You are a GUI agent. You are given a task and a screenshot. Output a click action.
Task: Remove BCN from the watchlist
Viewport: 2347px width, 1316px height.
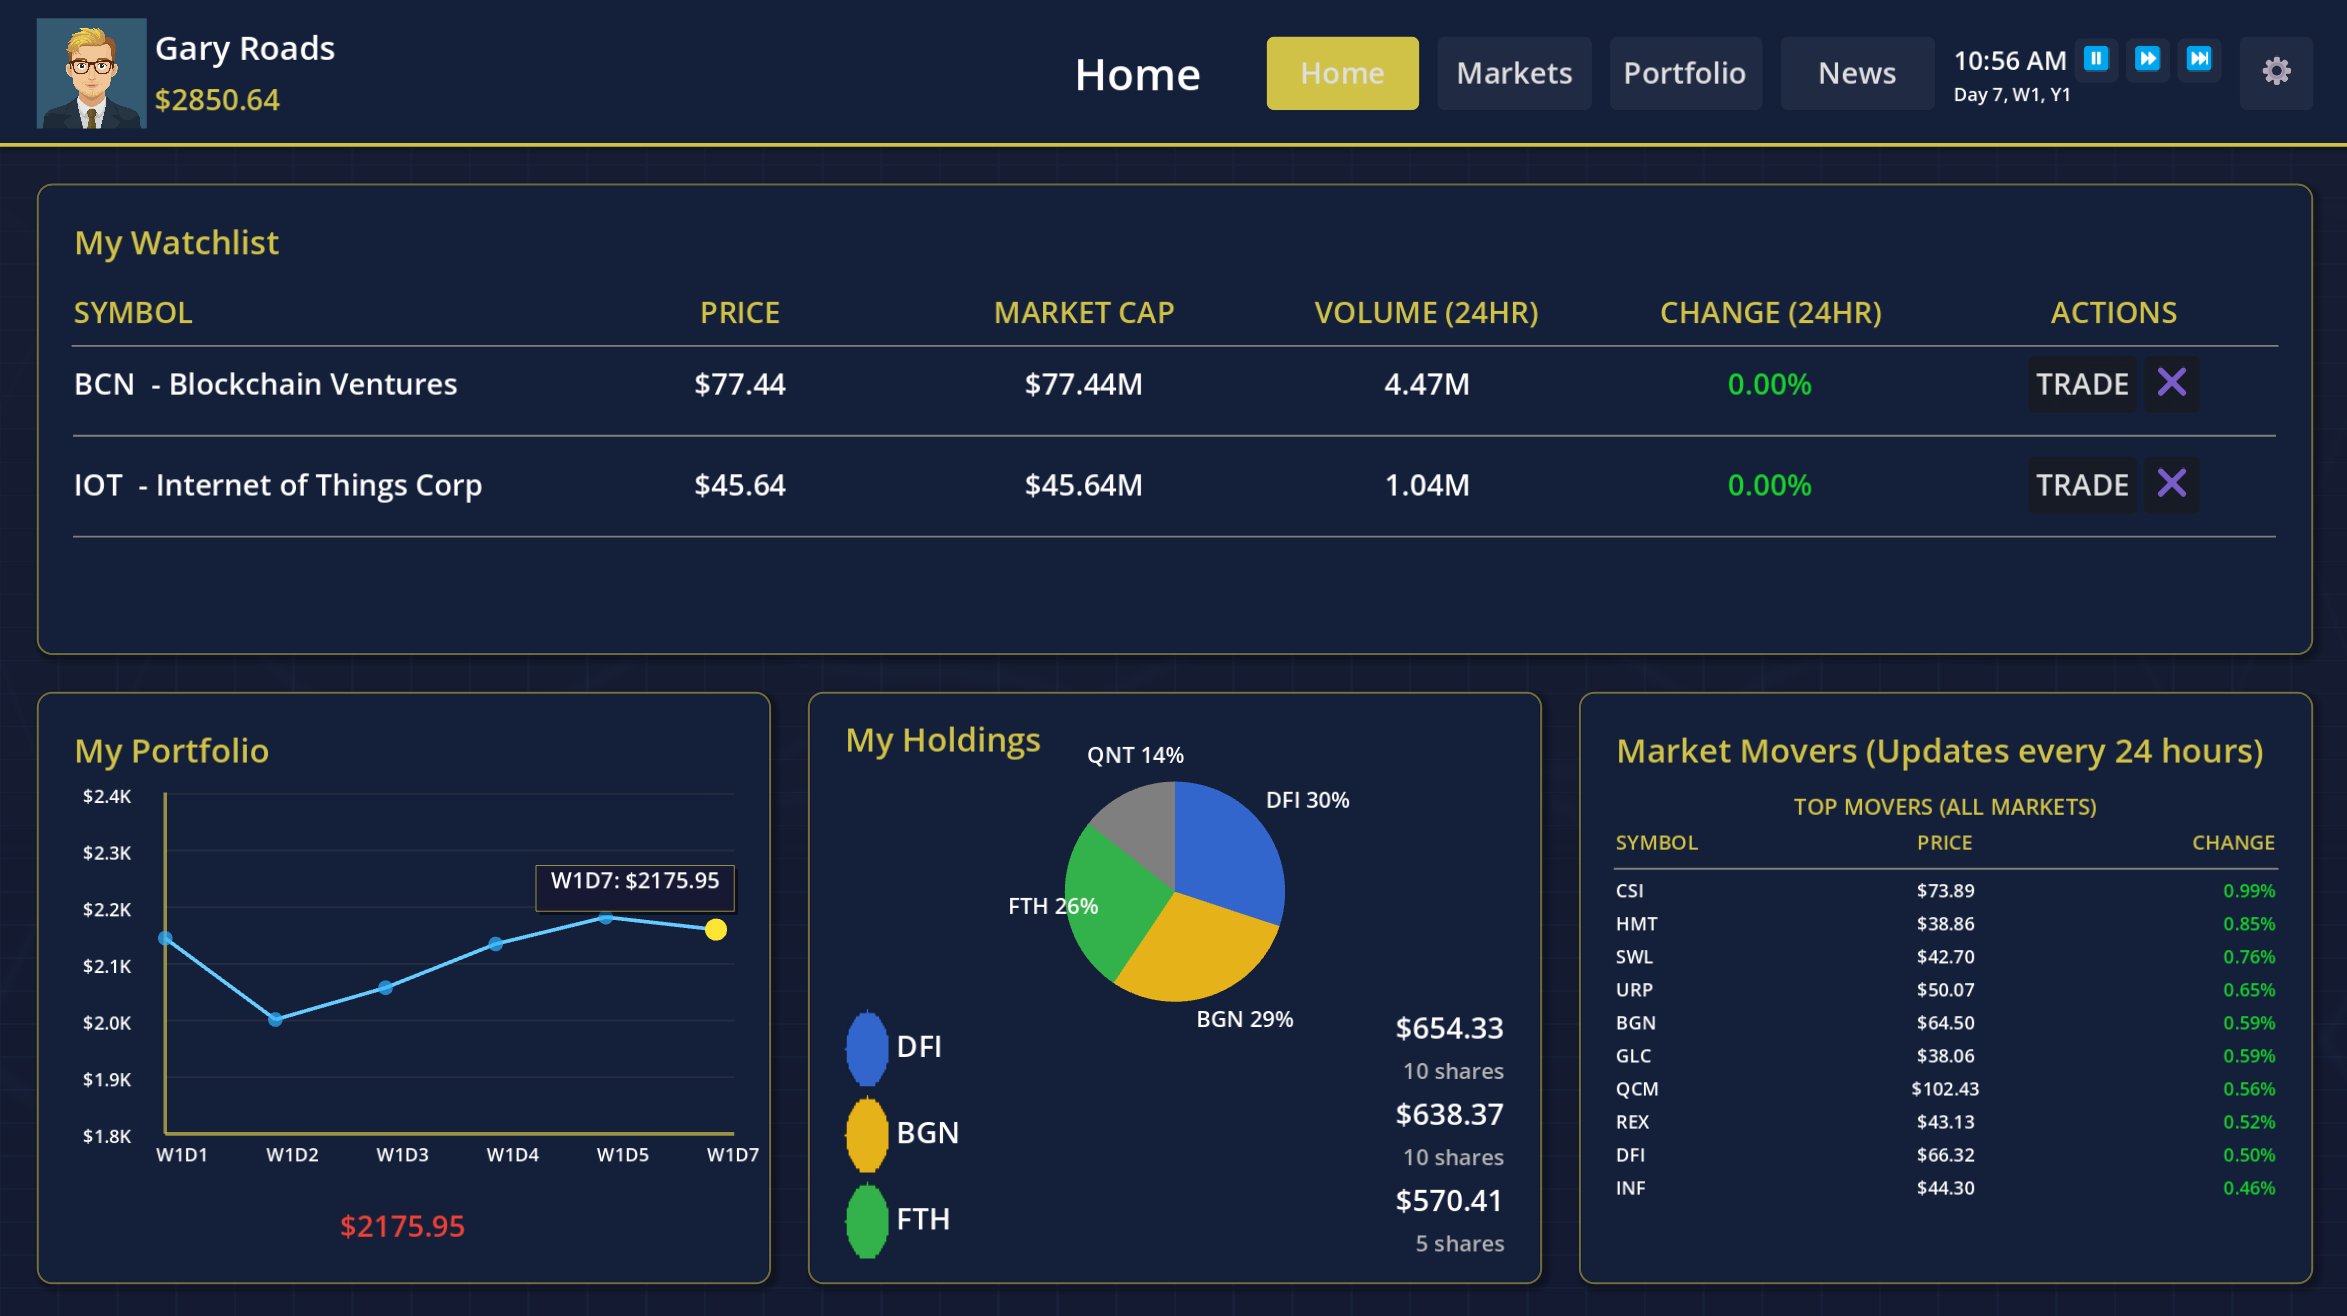(2171, 383)
